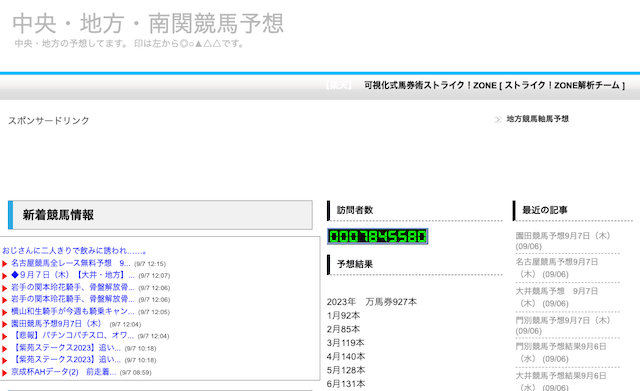Click the スポンサードリンク label
The height and width of the screenshot is (391, 640).
(x=49, y=121)
